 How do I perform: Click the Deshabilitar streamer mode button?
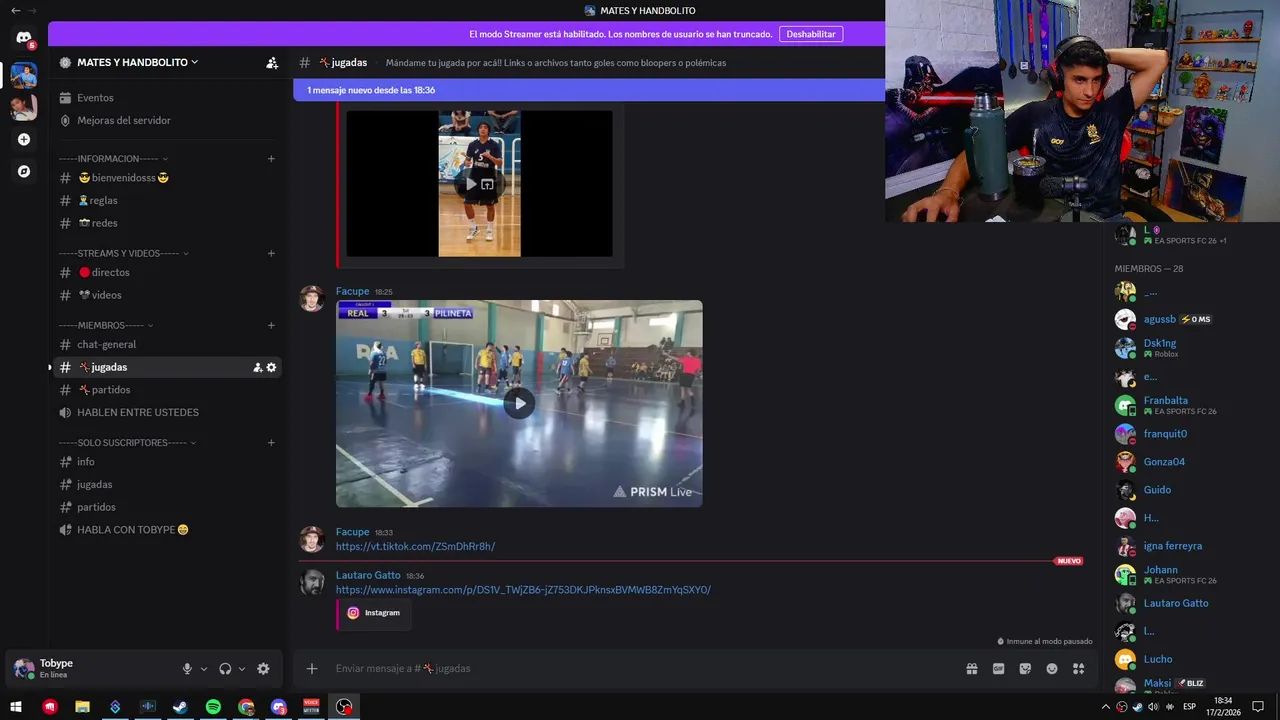(x=811, y=34)
